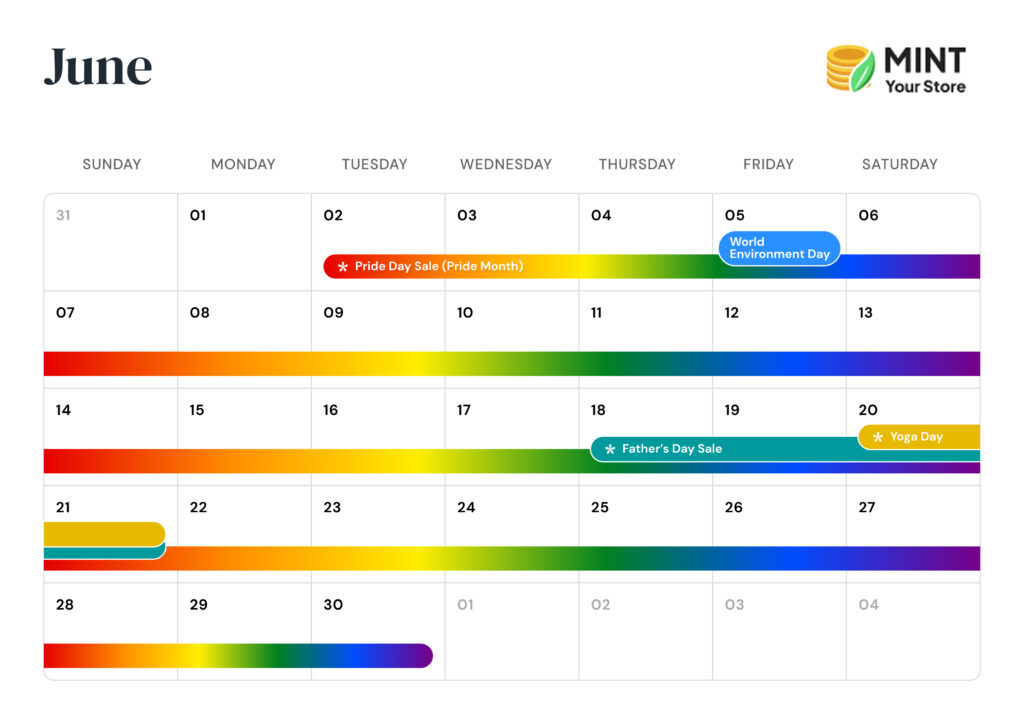Click the WEDNESDAY column header
Image resolution: width=1024 pixels, height=724 pixels.
[x=505, y=164]
